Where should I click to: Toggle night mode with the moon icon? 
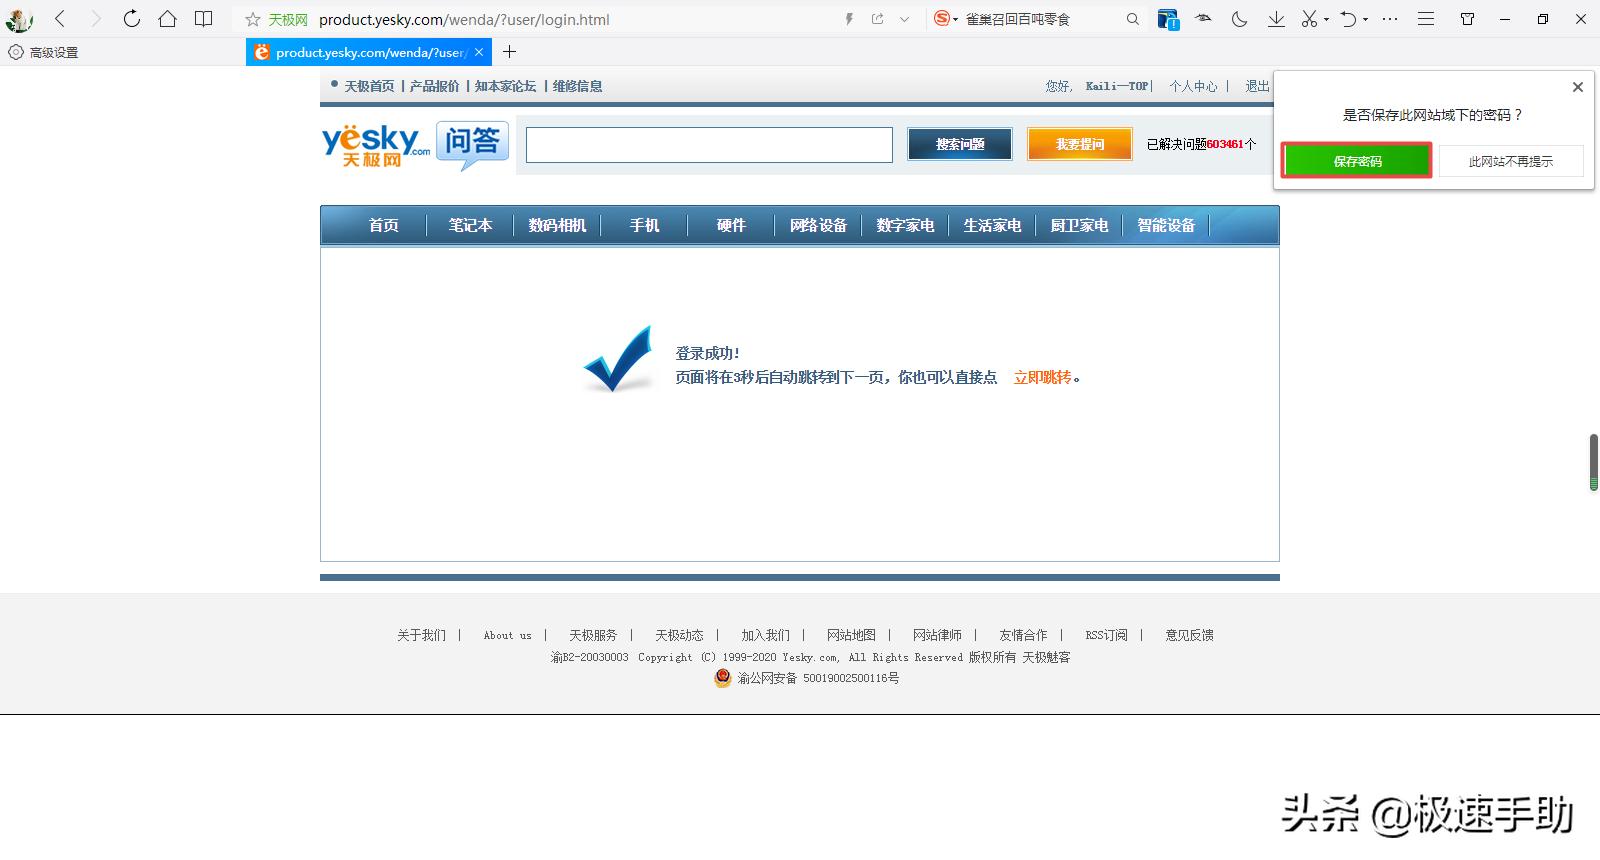(1239, 19)
